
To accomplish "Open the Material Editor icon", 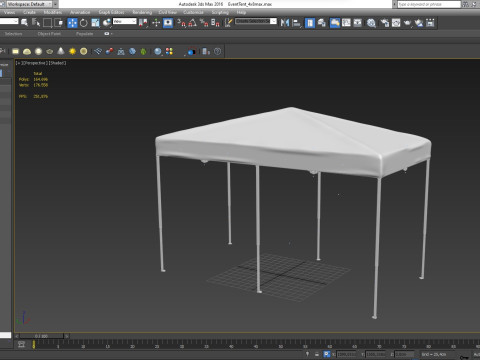I will (x=371, y=23).
